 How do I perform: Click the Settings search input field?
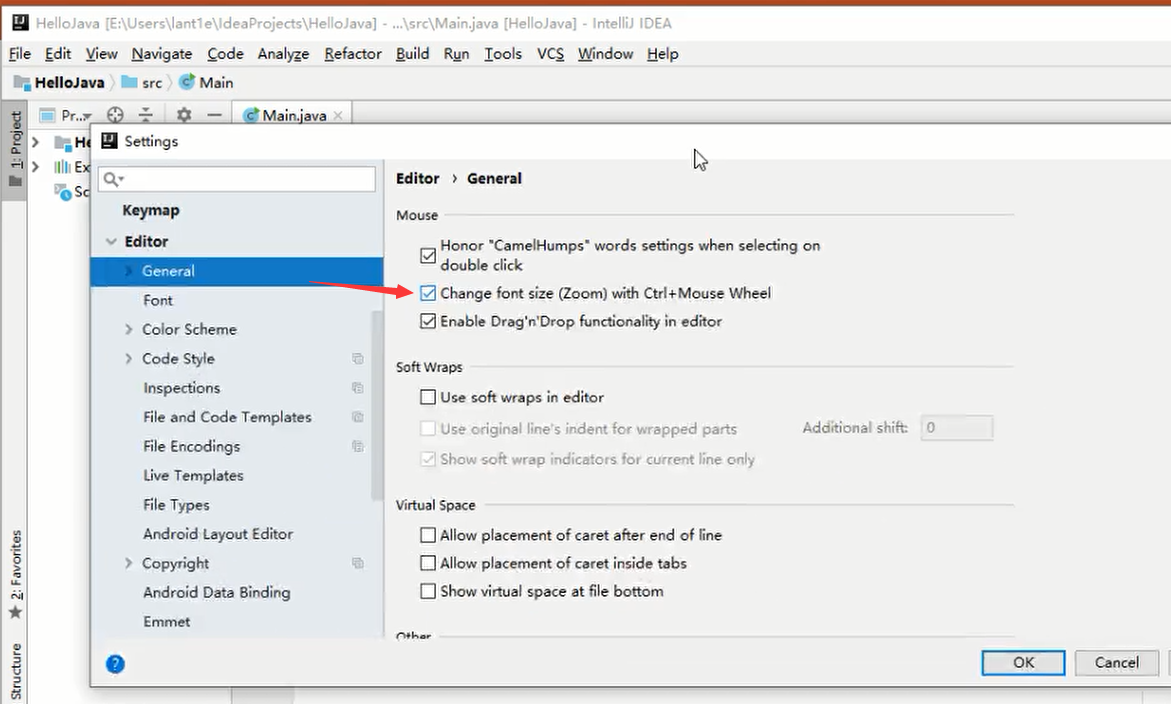click(x=237, y=179)
